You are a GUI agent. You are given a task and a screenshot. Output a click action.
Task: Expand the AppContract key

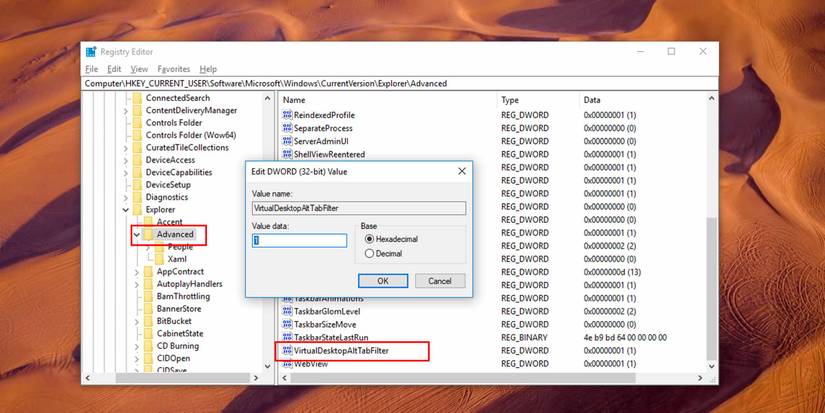tap(137, 271)
